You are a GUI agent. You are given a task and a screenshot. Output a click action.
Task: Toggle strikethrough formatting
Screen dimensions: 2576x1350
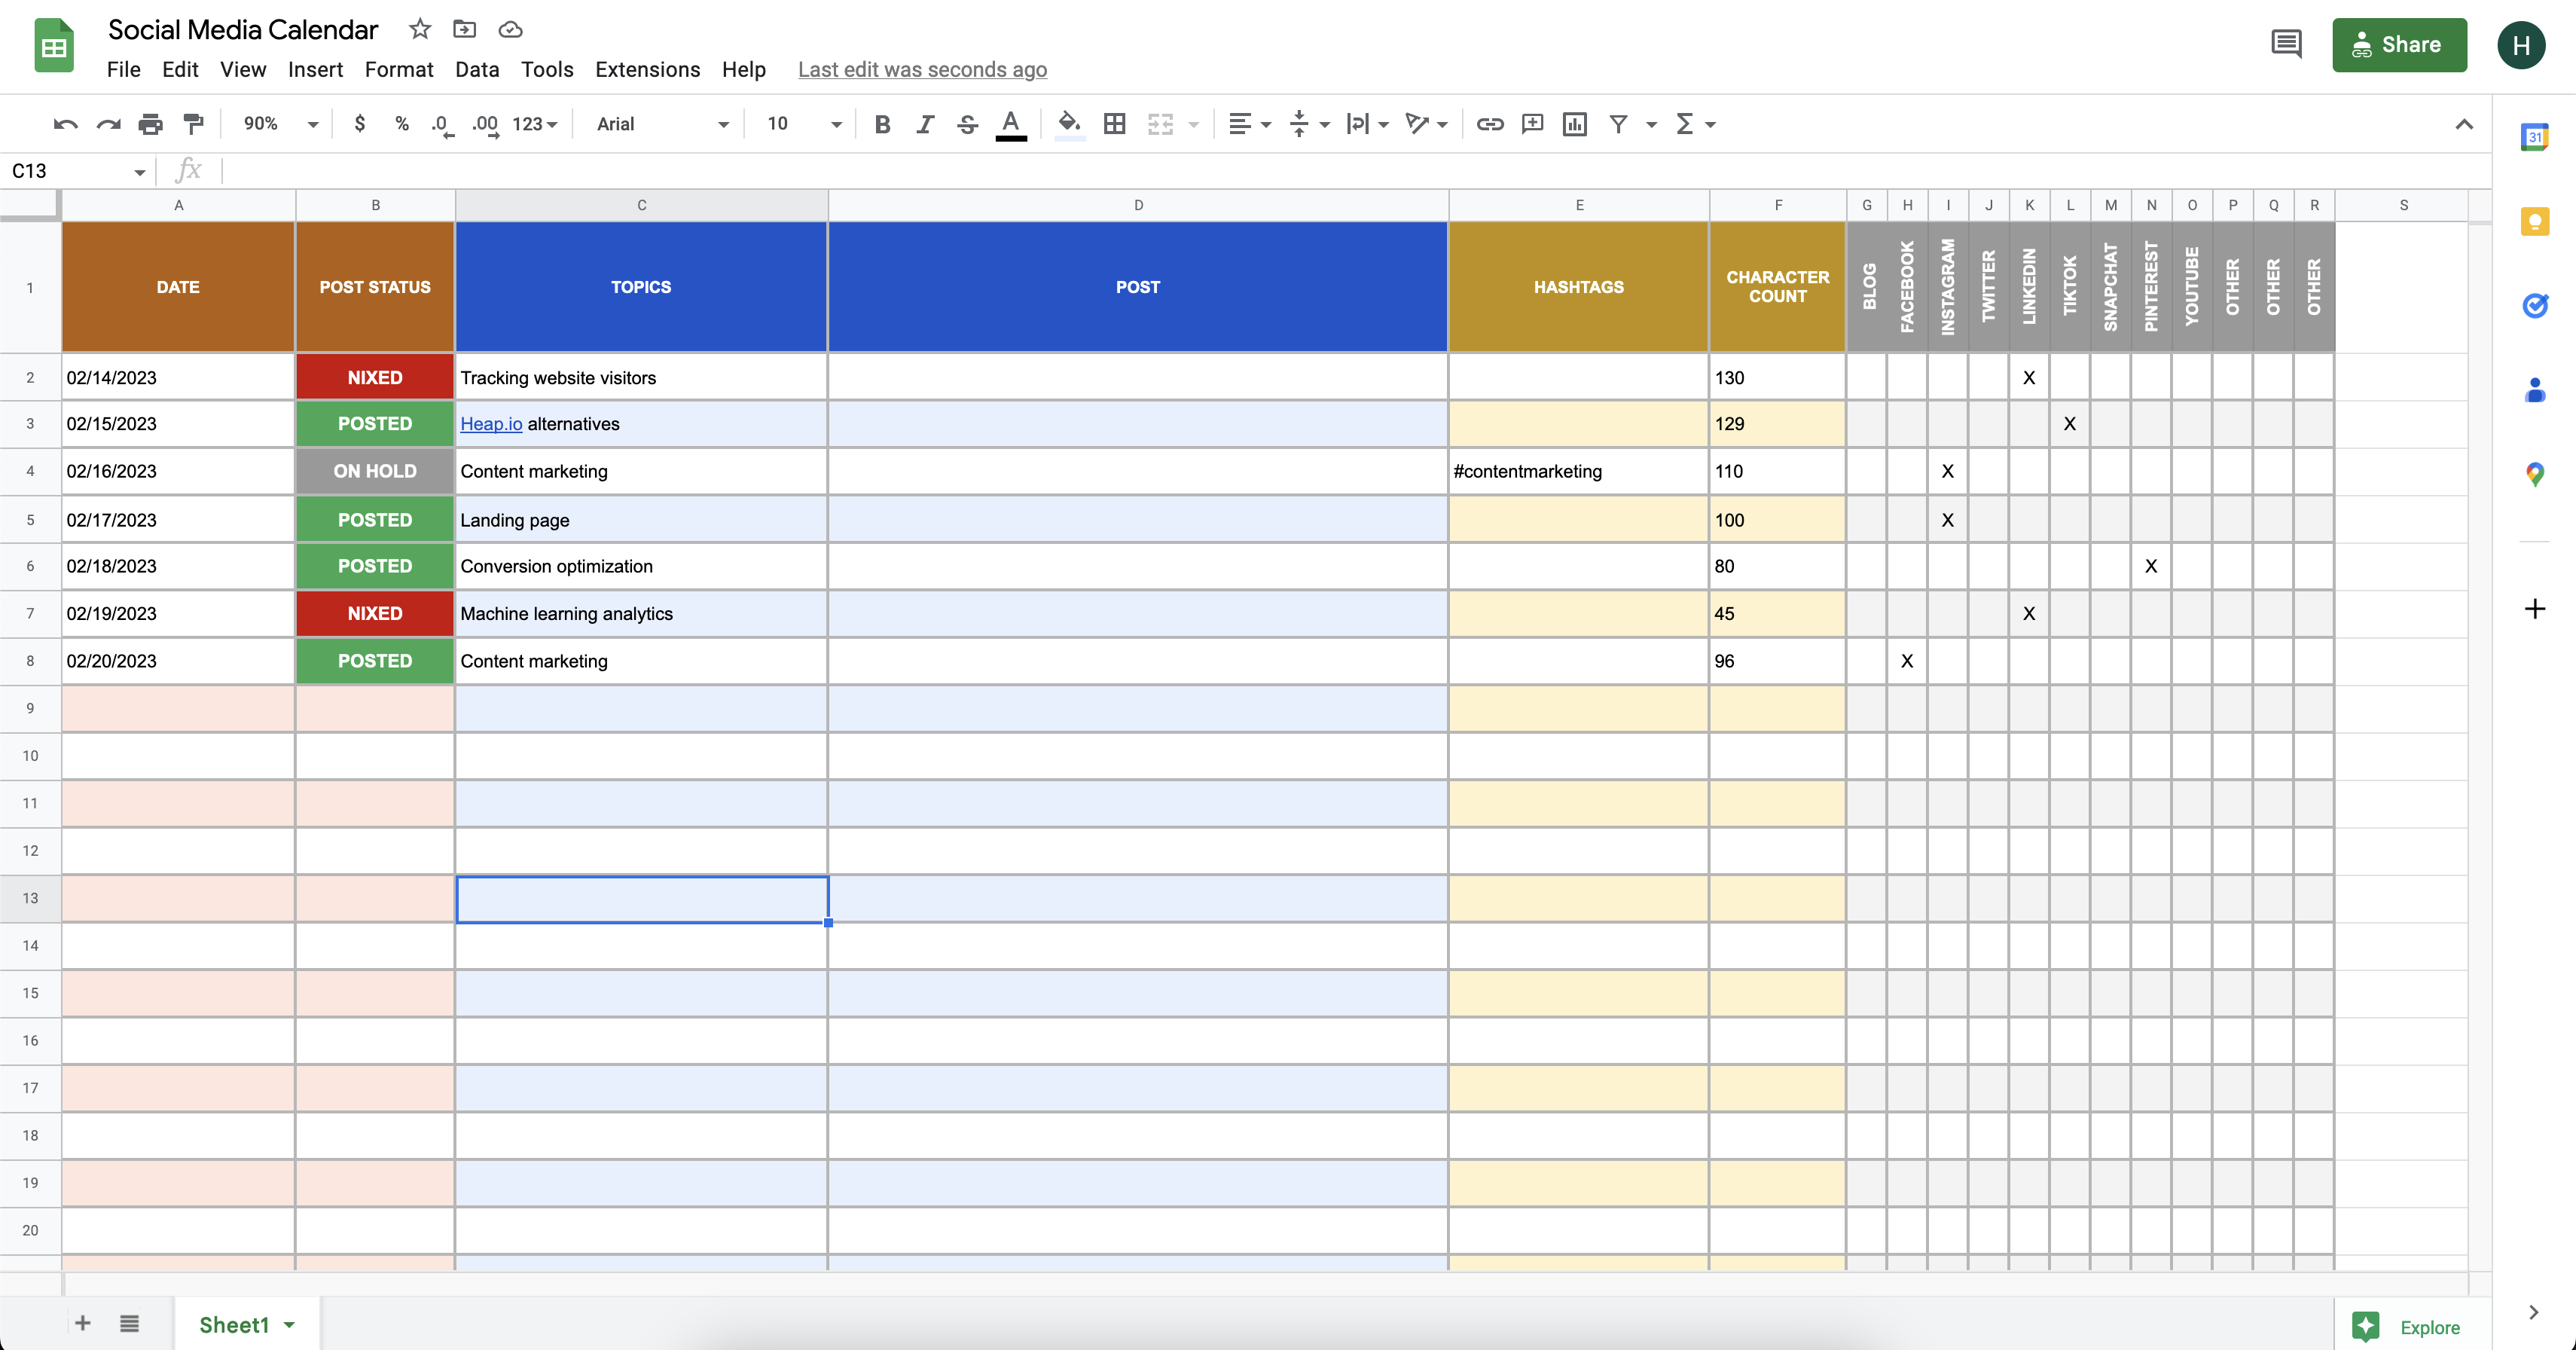tap(967, 124)
